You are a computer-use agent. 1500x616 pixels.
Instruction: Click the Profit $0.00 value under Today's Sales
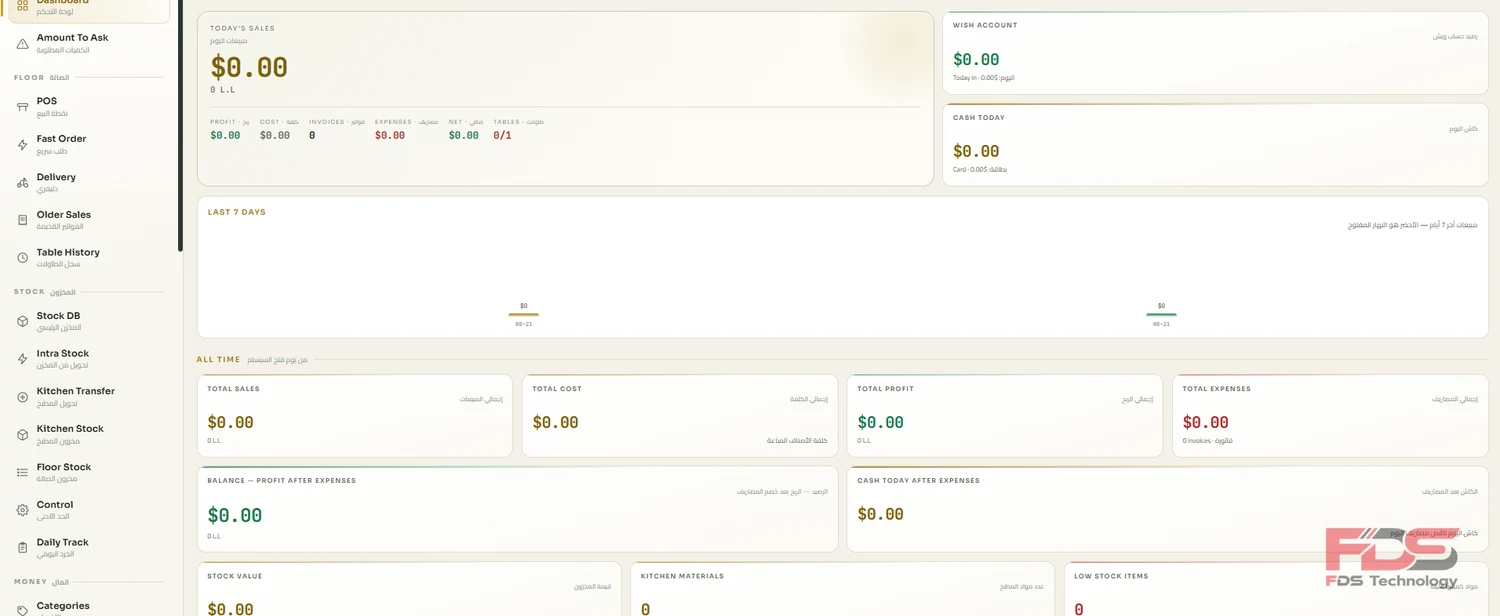[225, 135]
